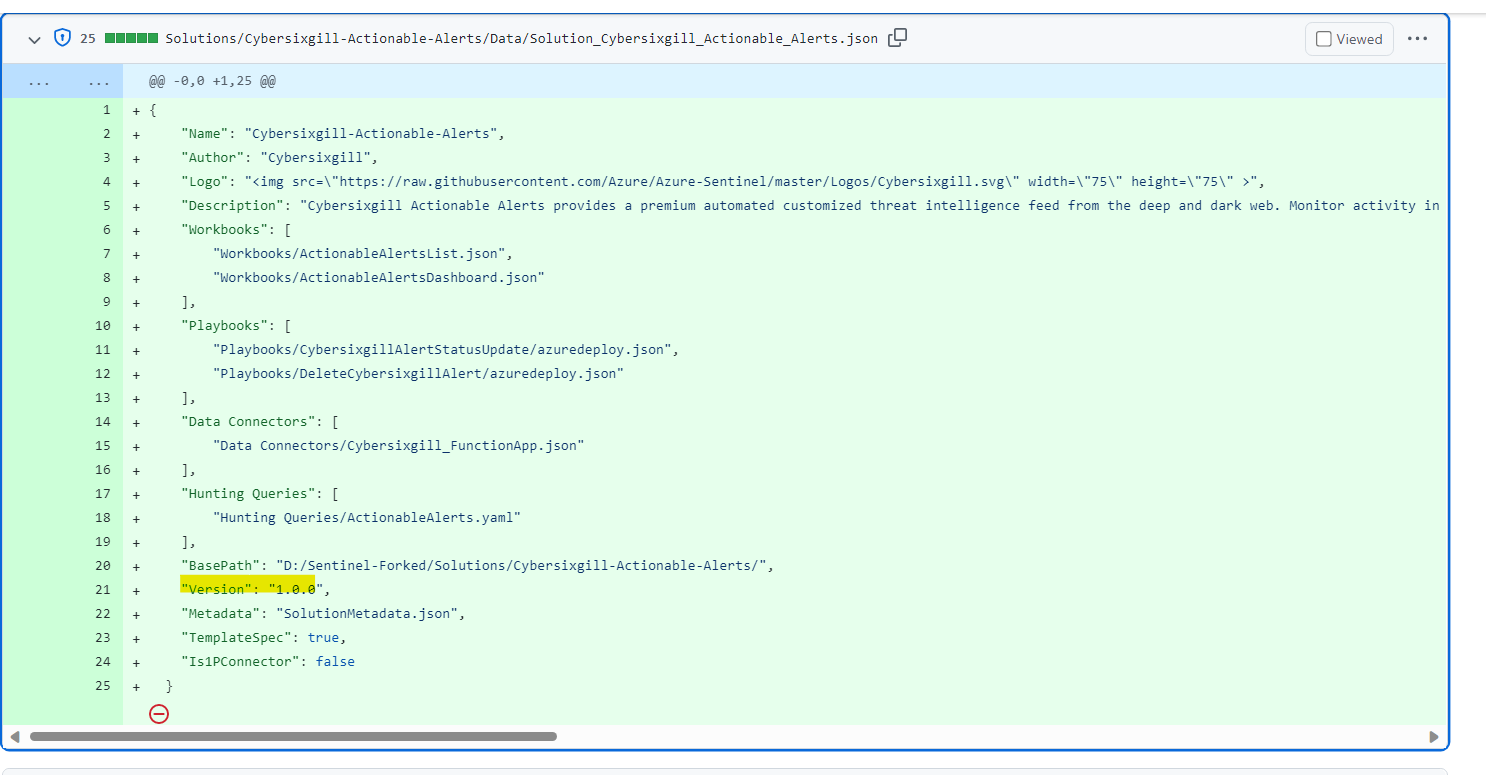Select line number 14
The image size is (1486, 775).
pyautogui.click(x=103, y=422)
